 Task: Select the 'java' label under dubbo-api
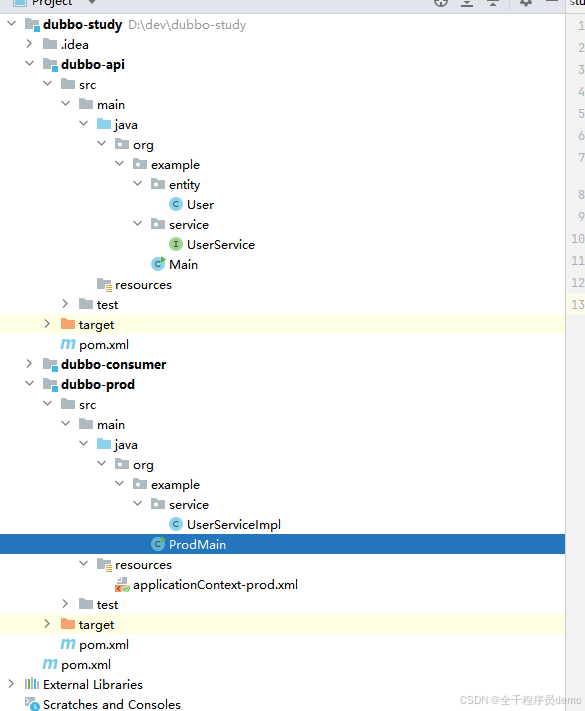126,125
